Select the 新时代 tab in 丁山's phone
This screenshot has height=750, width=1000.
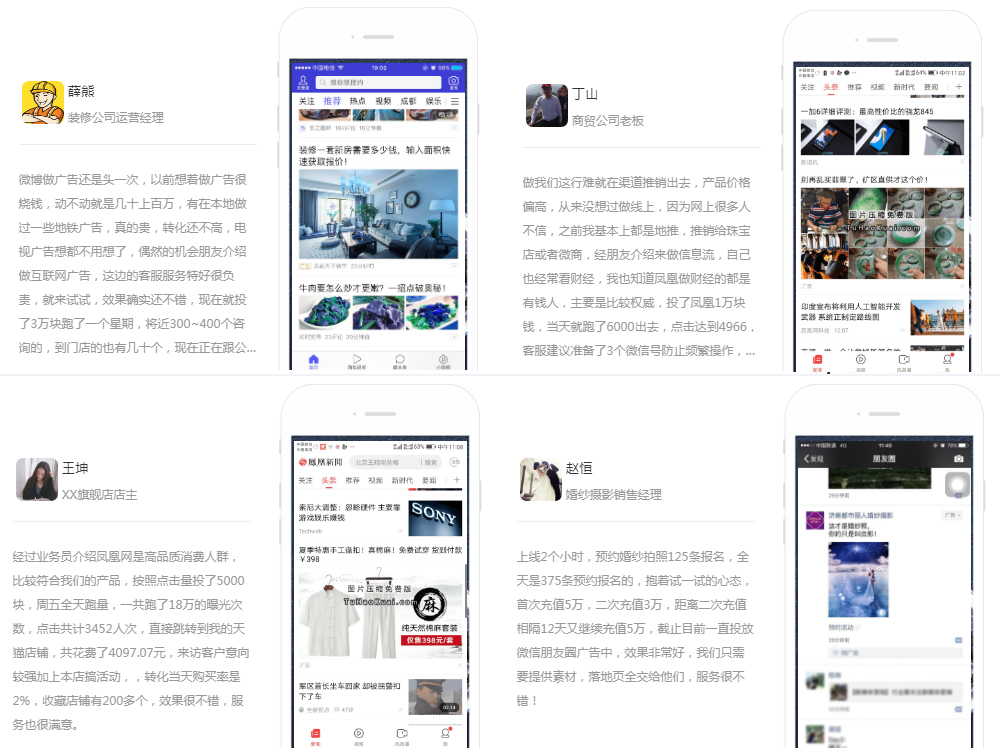[x=904, y=87]
